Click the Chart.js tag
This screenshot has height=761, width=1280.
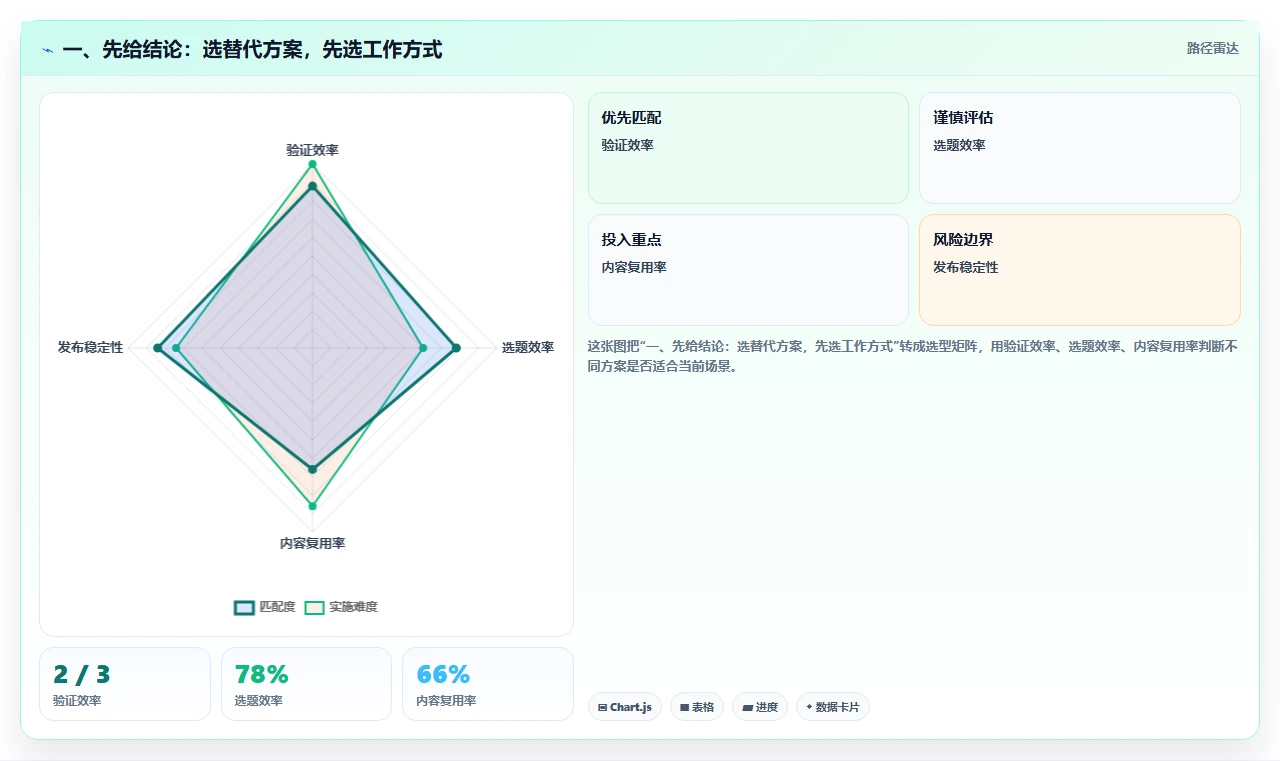pyautogui.click(x=625, y=707)
